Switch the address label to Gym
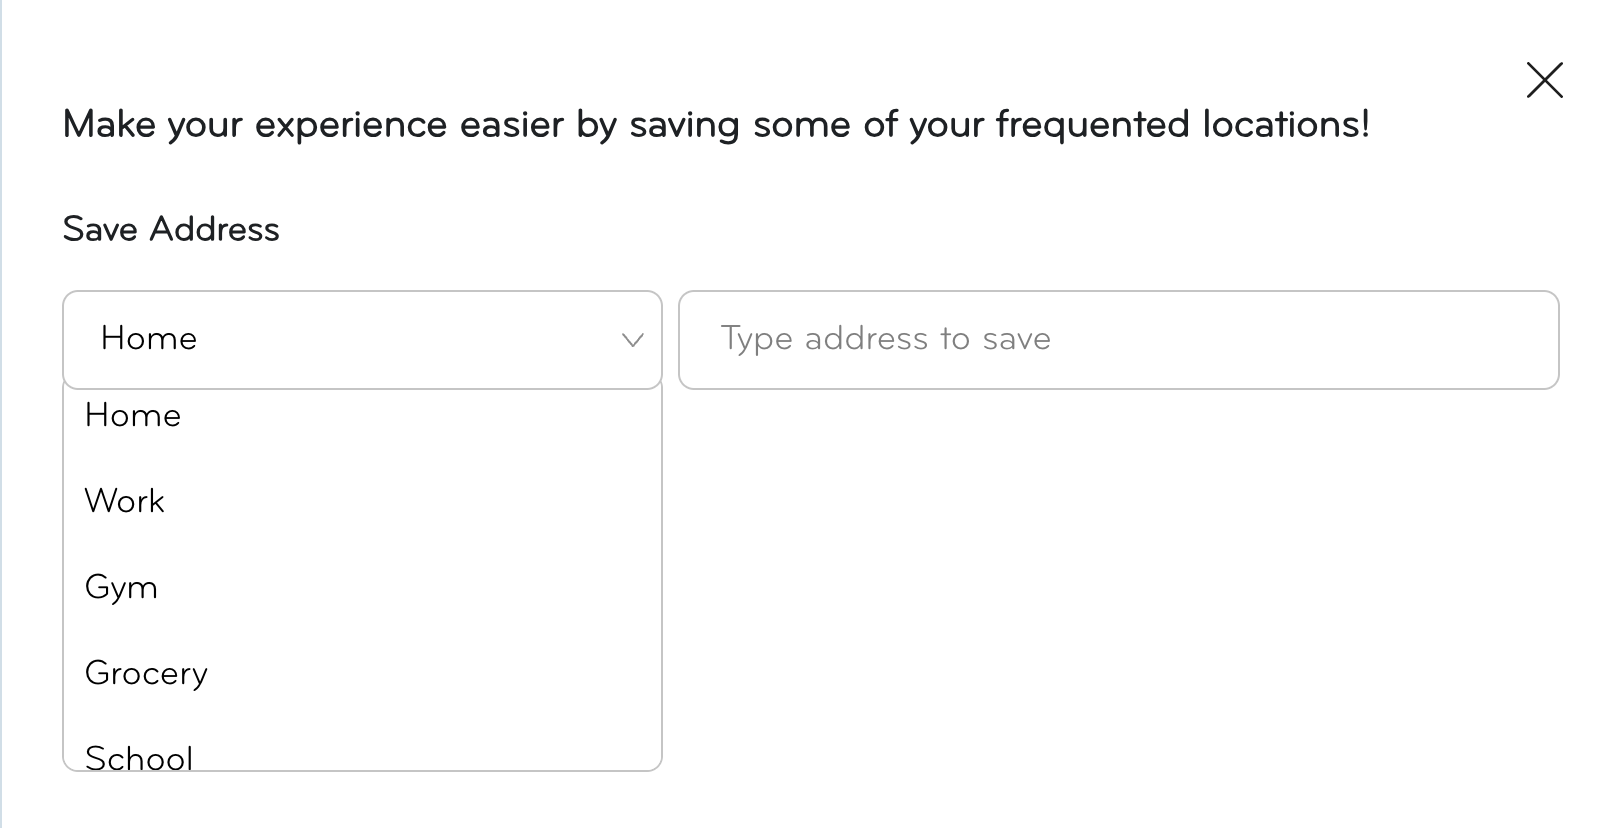Screen dimensions: 1622x828 (x=121, y=587)
